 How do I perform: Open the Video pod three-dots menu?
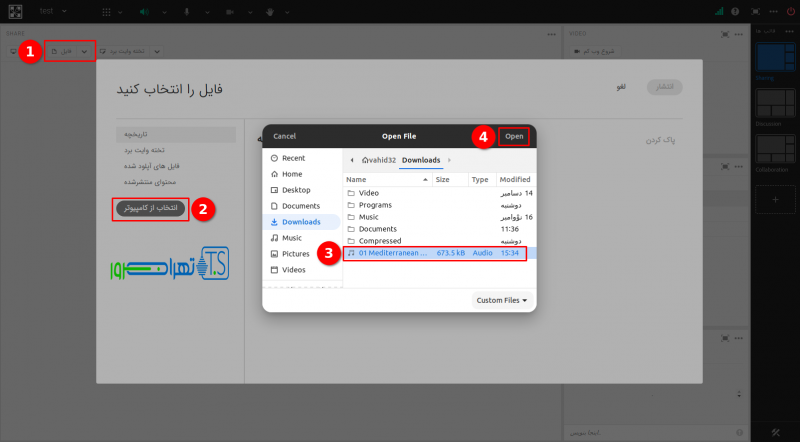(x=738, y=35)
